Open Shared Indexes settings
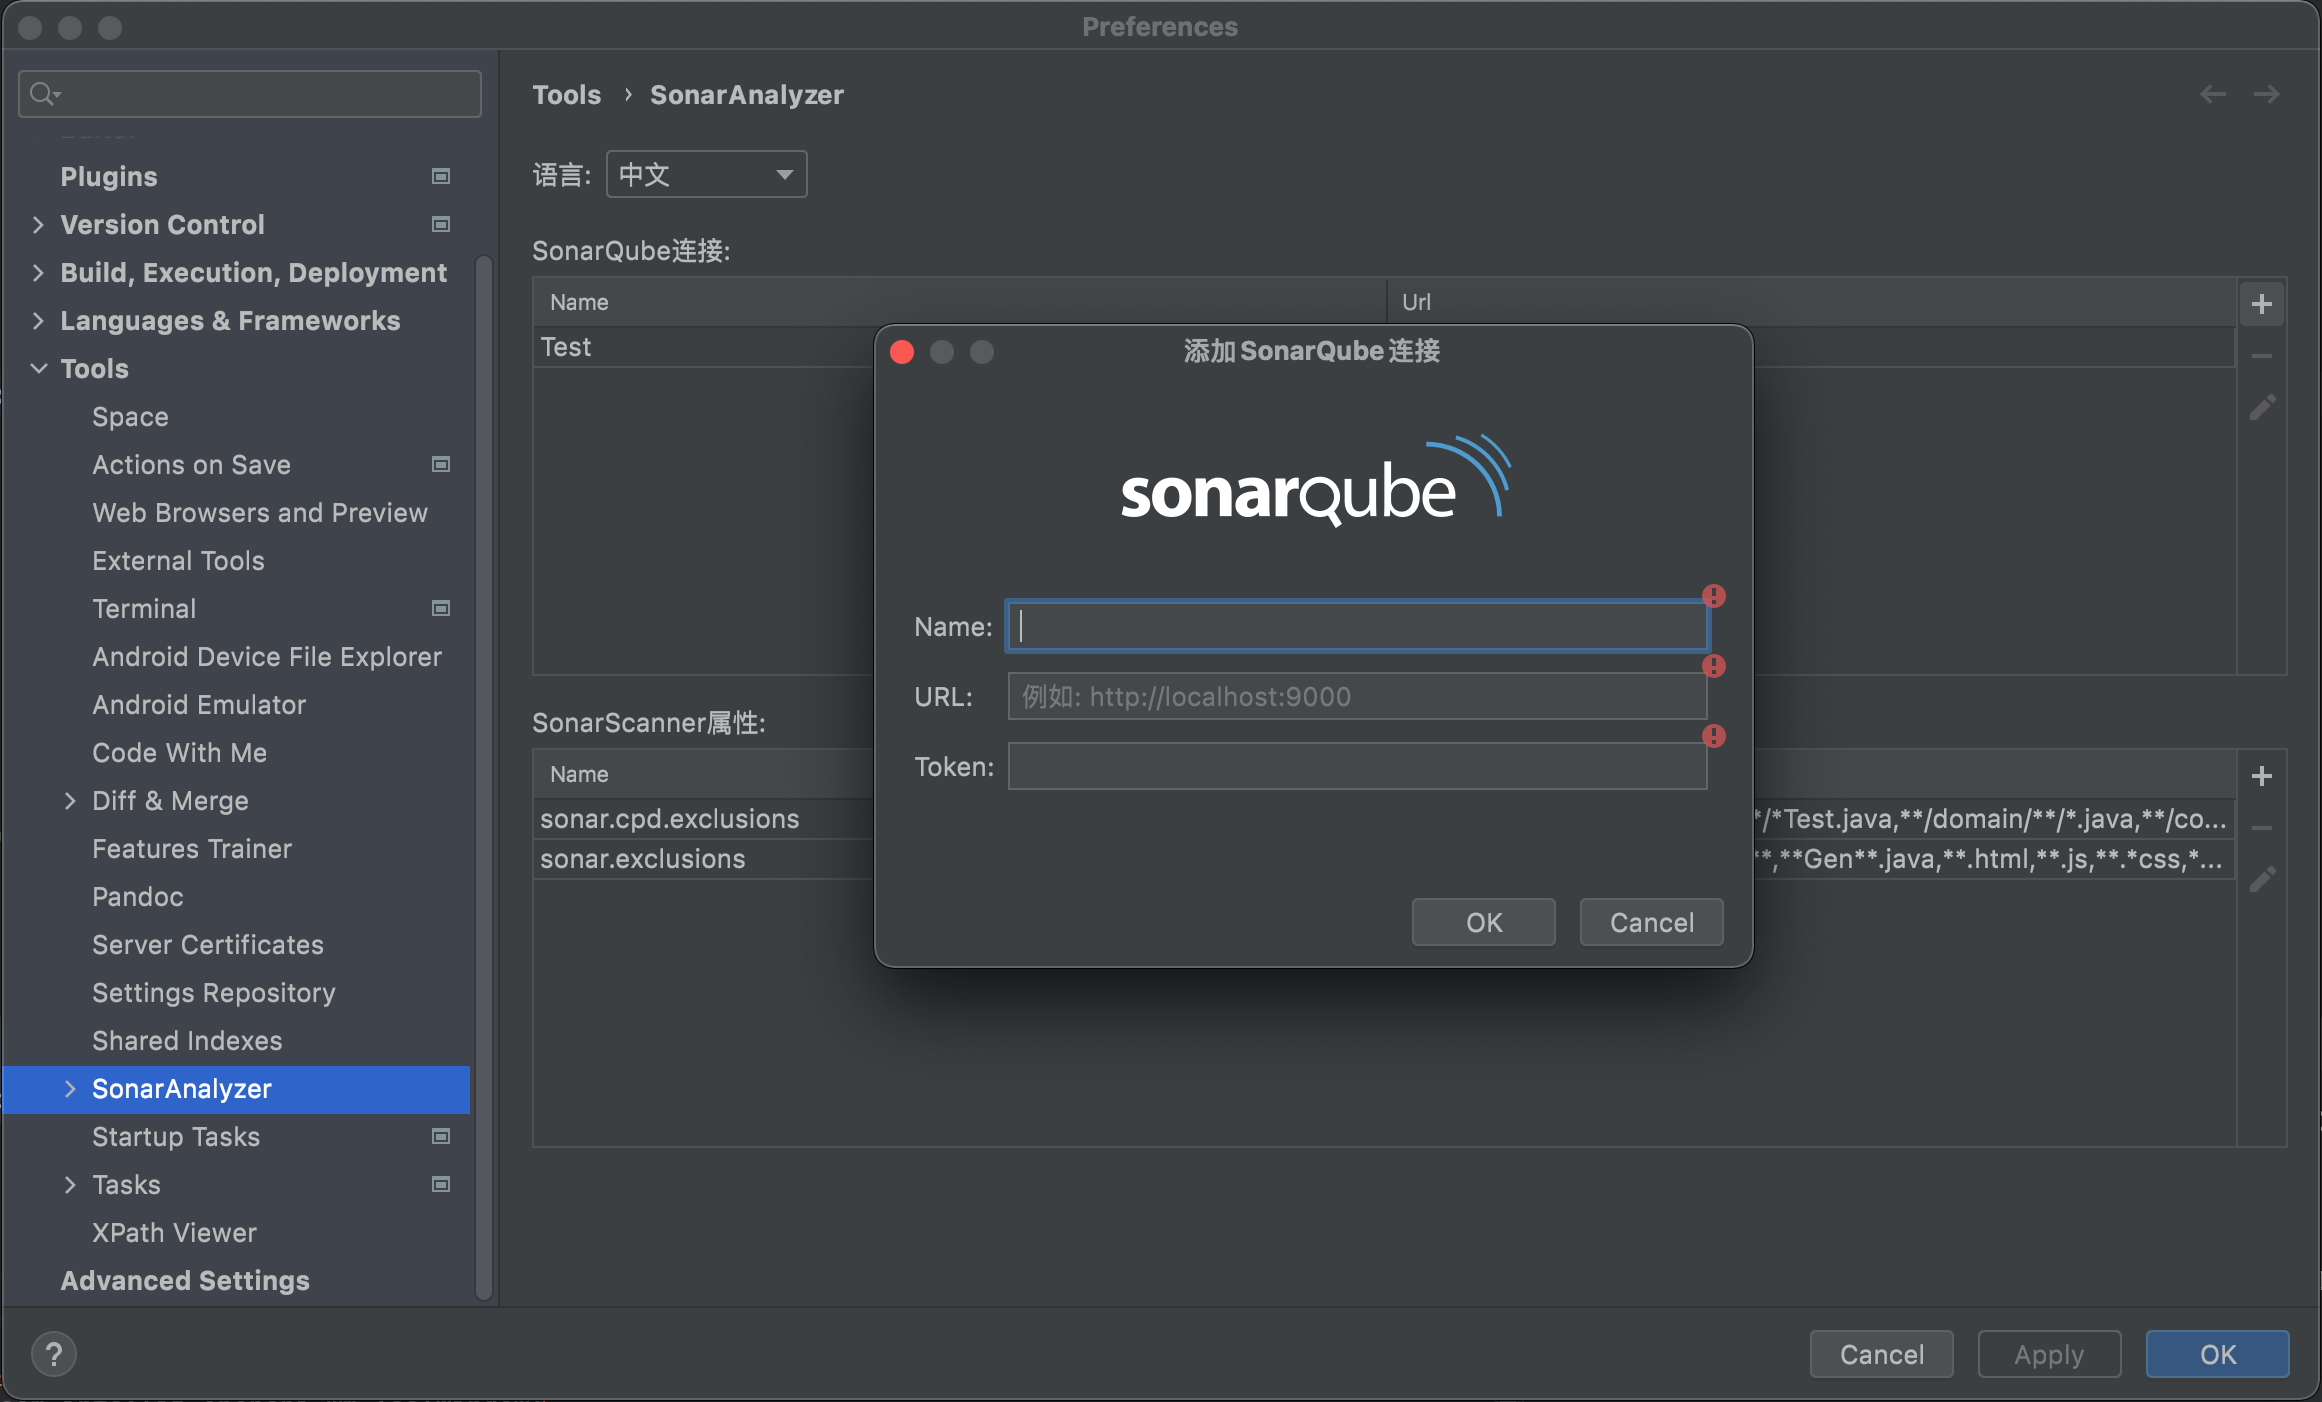 (187, 1040)
